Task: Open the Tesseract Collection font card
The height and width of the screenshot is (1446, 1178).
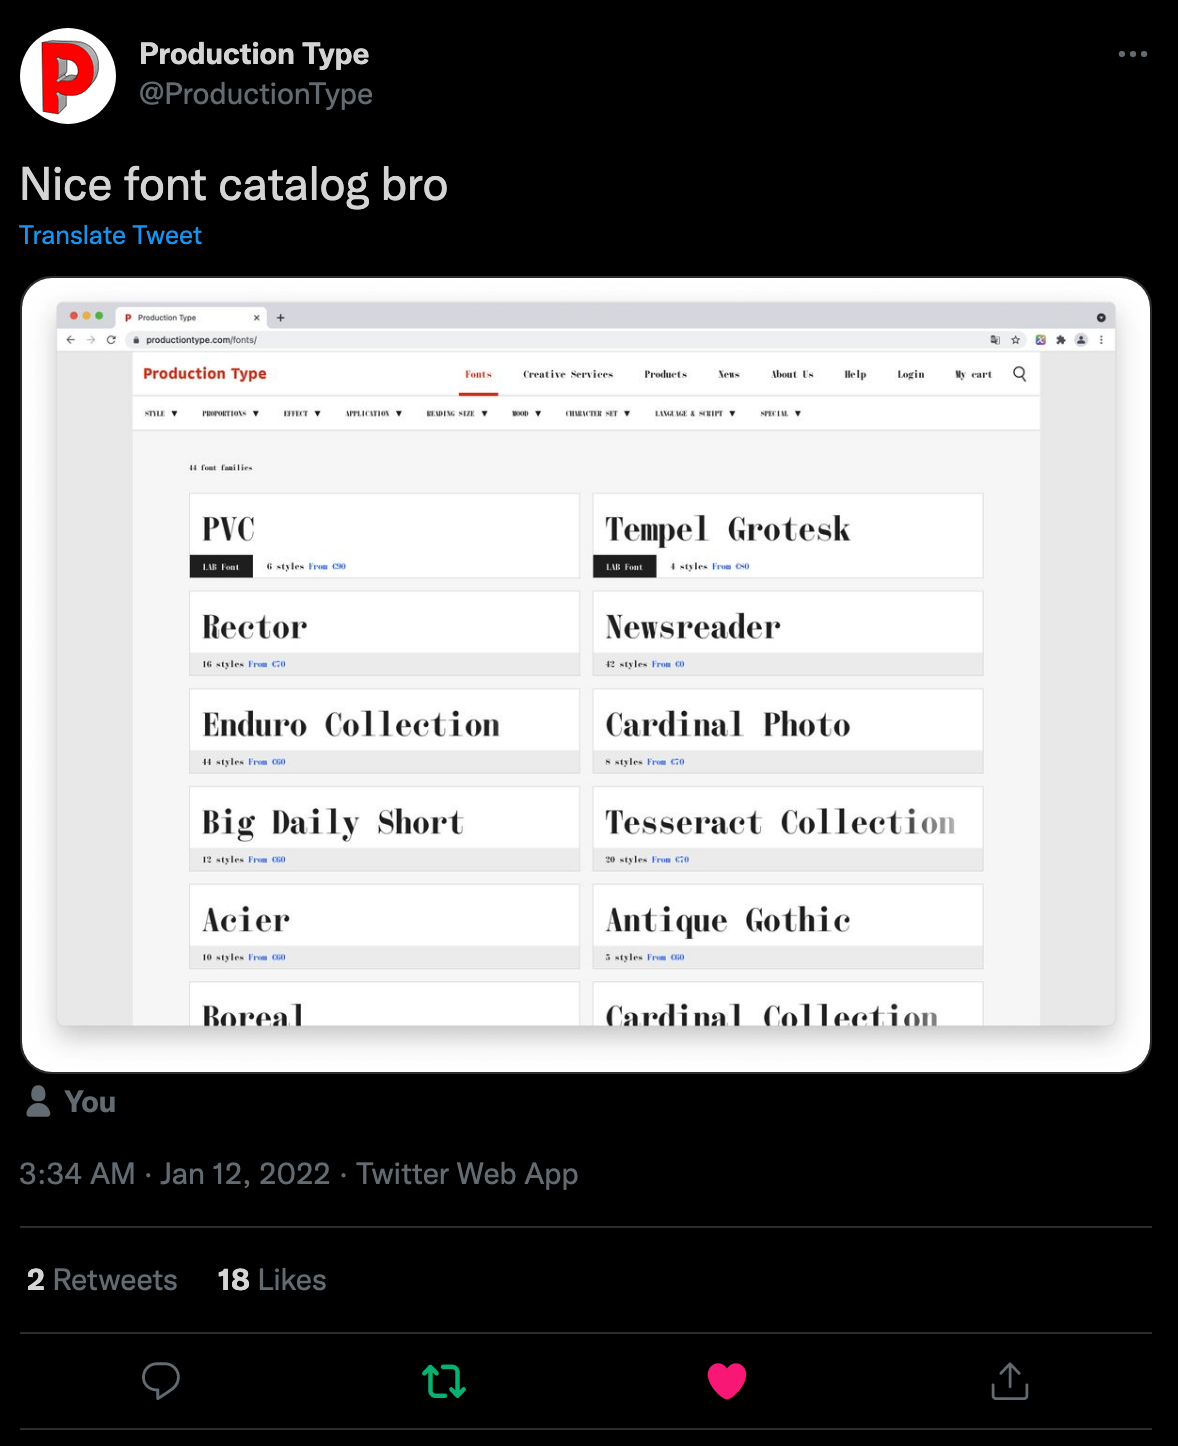Action: click(x=788, y=829)
